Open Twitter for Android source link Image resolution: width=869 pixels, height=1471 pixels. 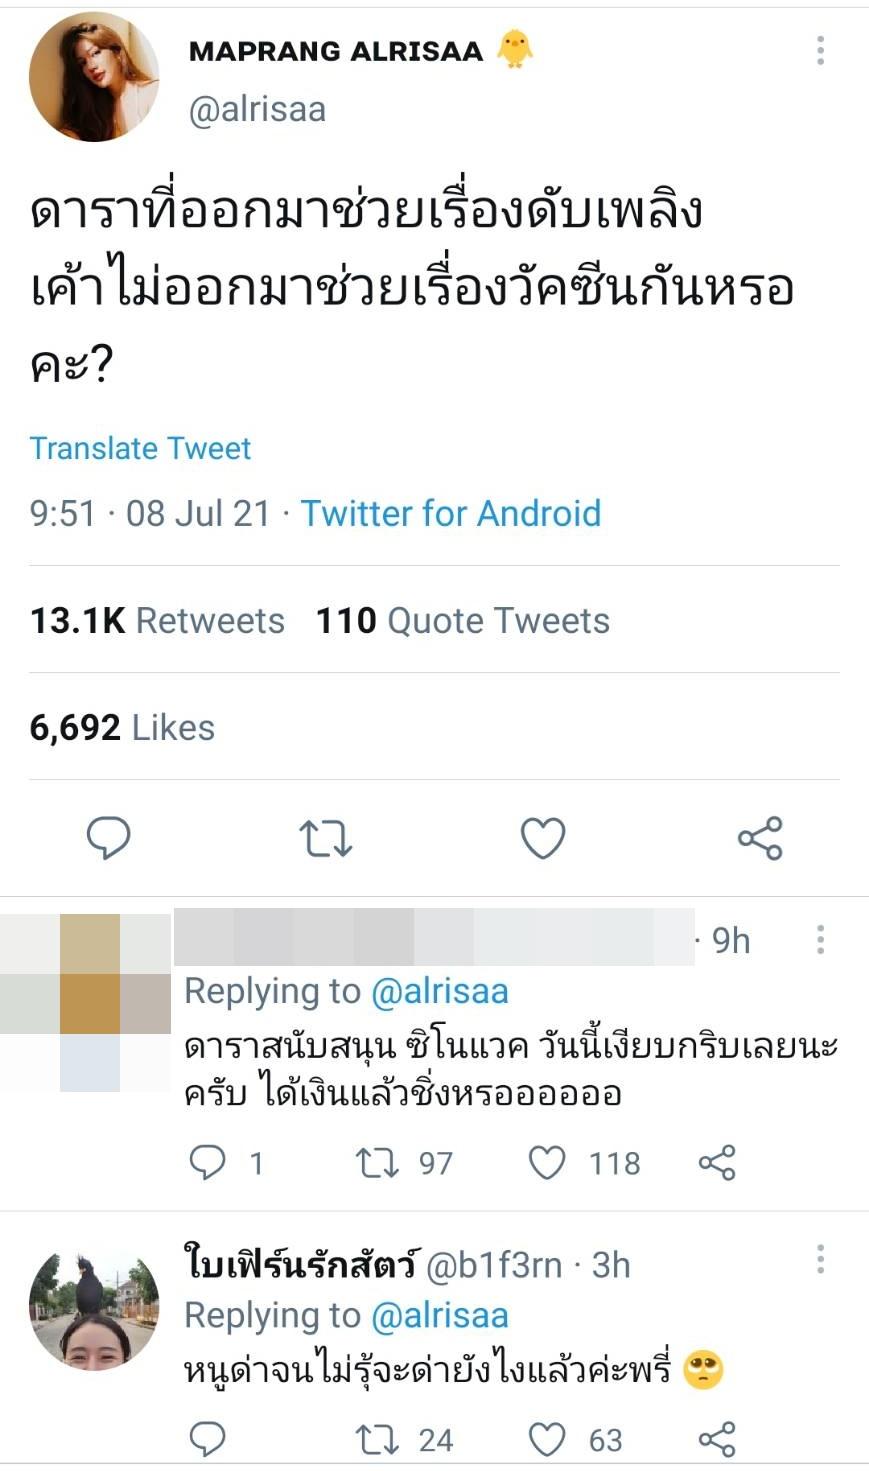[451, 513]
